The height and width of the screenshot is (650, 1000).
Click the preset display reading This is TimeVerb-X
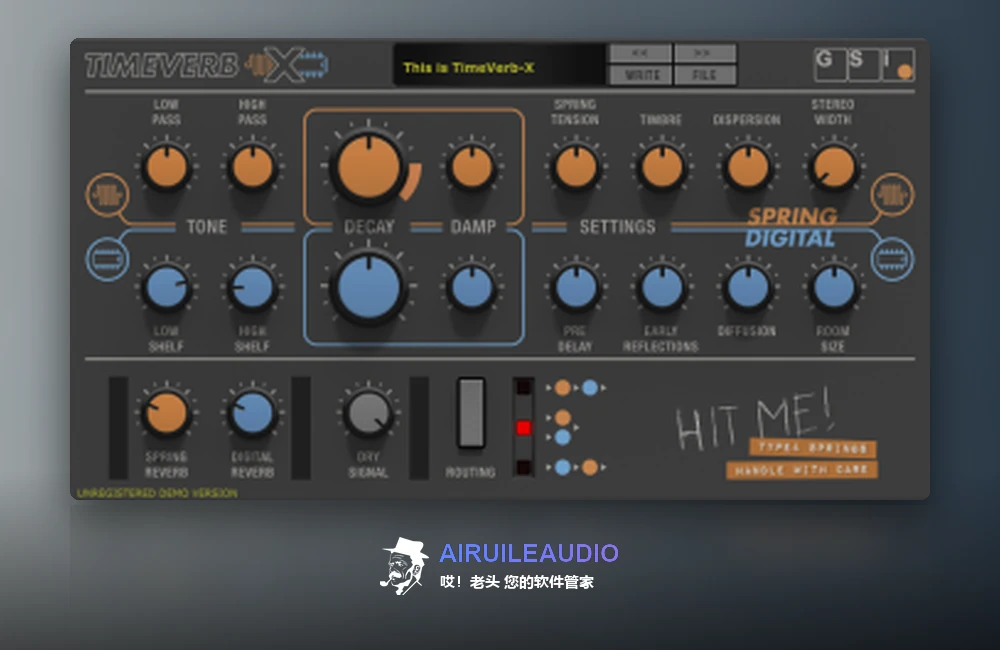[499, 65]
